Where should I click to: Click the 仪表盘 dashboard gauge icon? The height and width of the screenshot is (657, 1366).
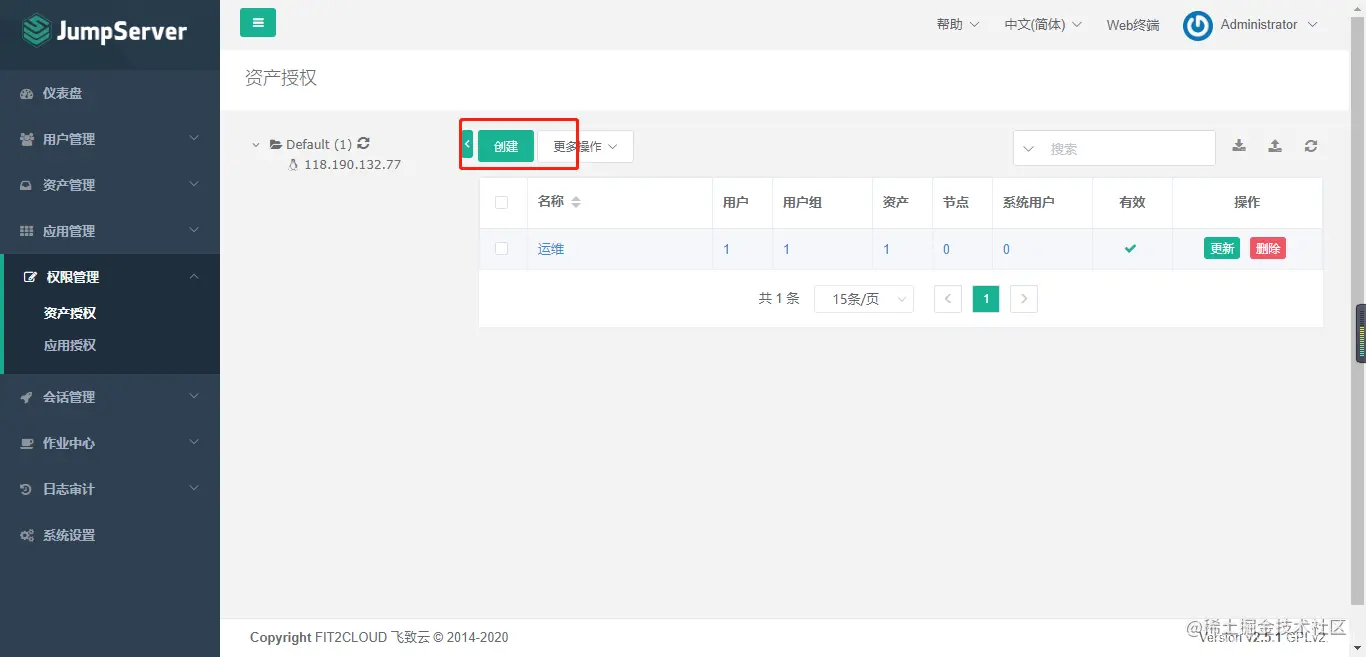(27, 94)
